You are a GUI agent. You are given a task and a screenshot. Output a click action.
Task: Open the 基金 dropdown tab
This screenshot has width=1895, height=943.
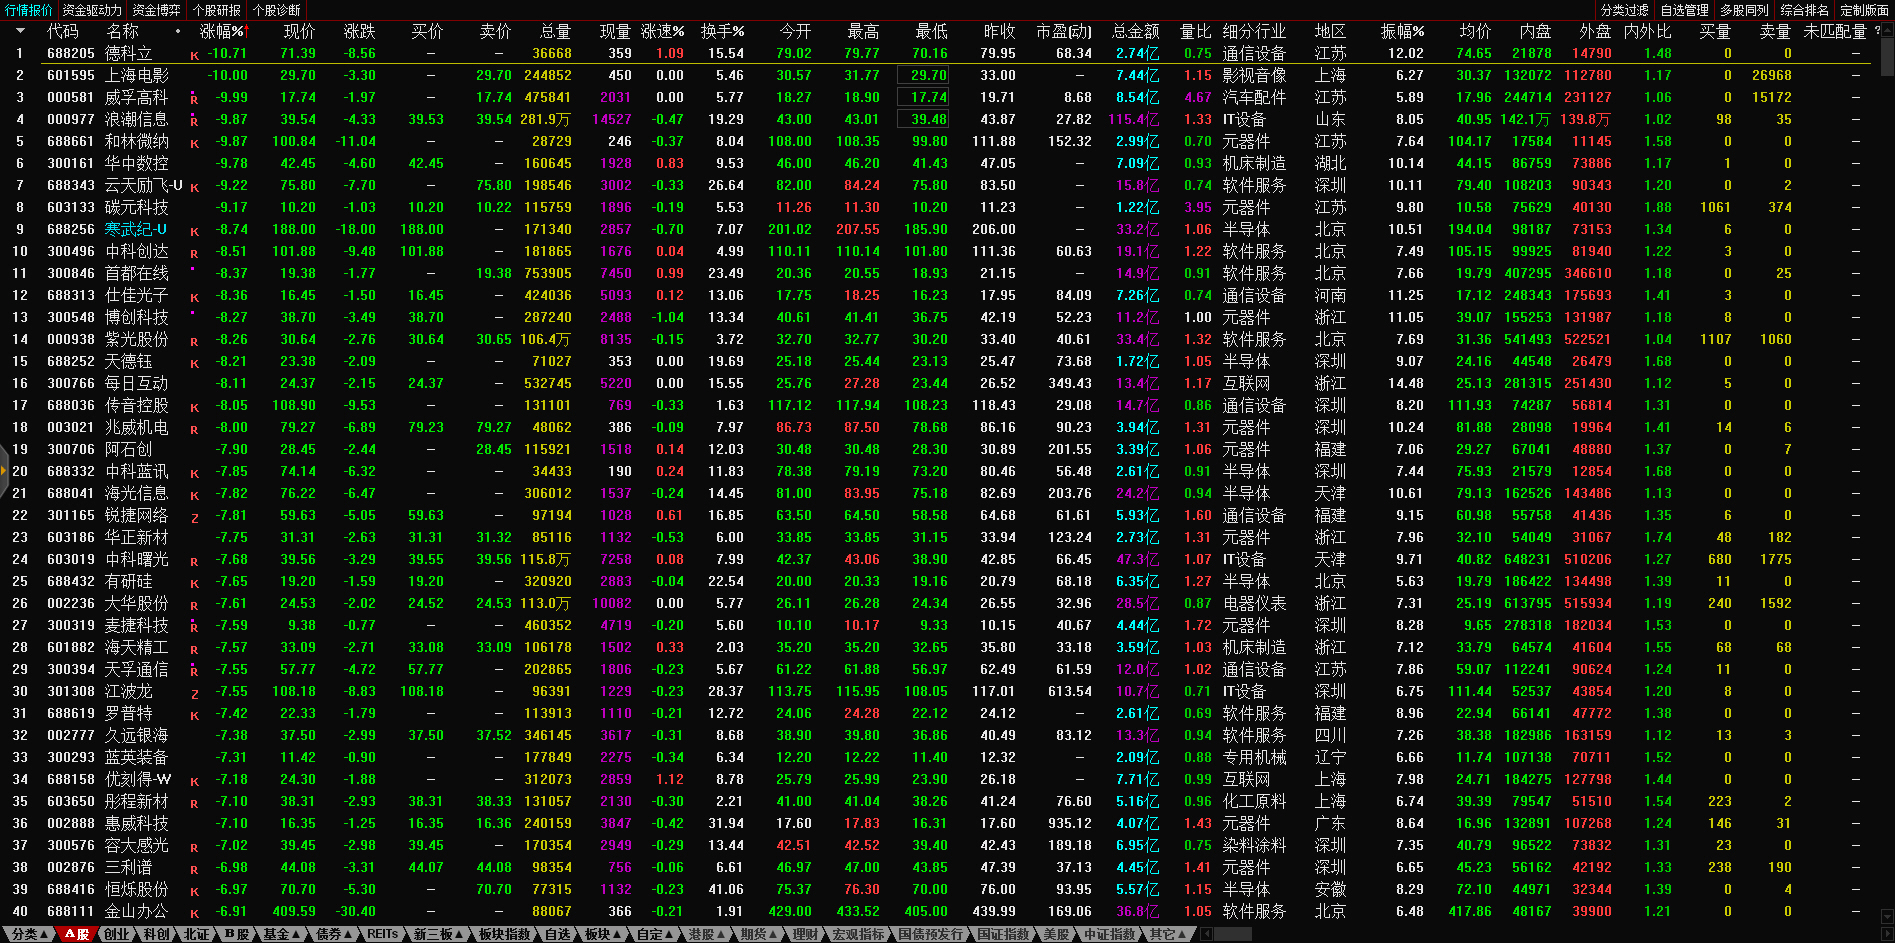pos(282,934)
